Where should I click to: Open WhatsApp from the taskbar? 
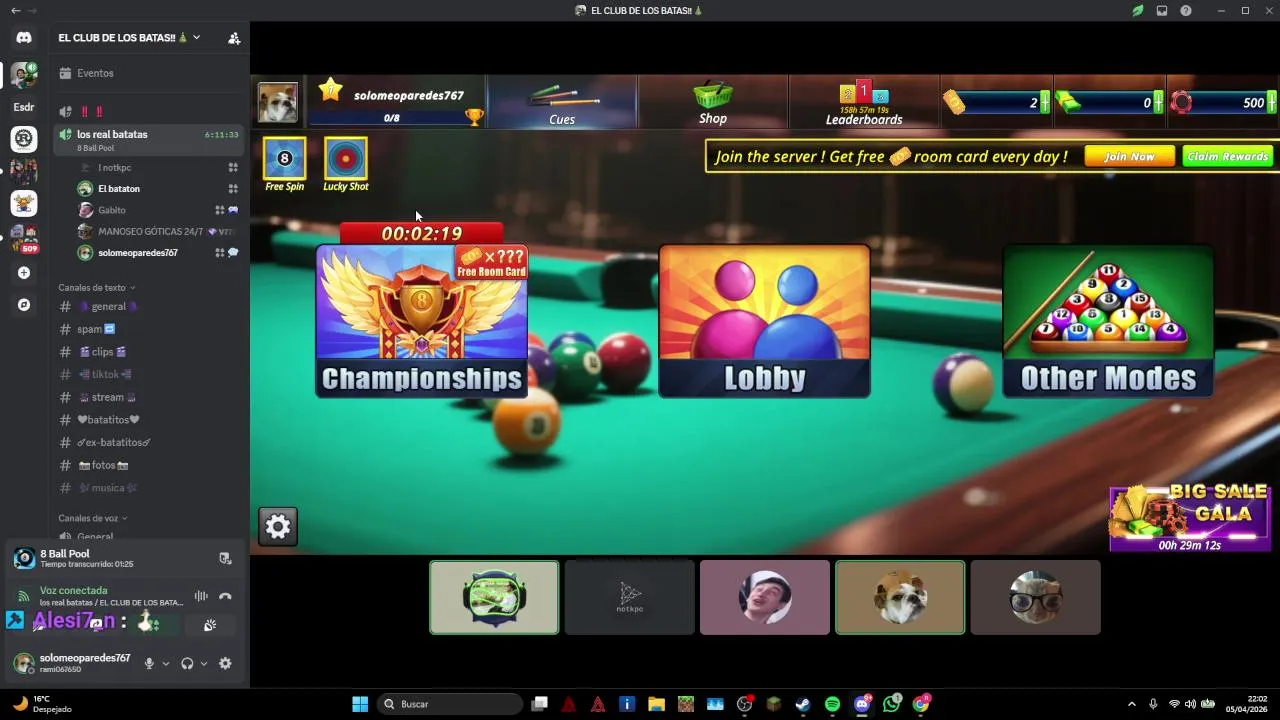(891, 704)
